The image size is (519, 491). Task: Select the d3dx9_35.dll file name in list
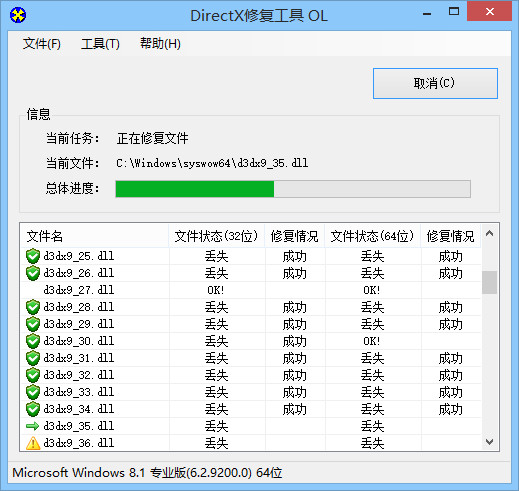coord(79,426)
